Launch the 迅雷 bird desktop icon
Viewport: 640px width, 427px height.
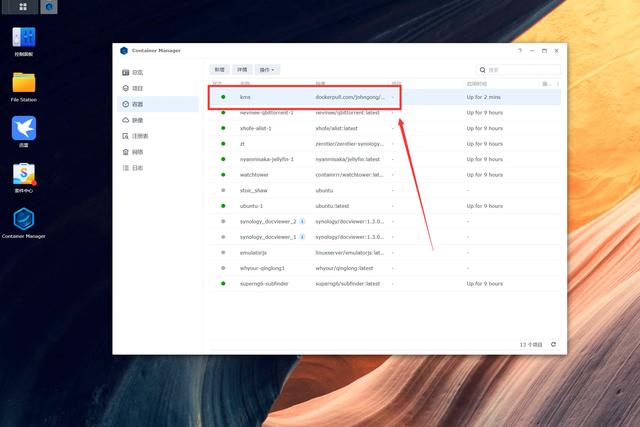(24, 131)
